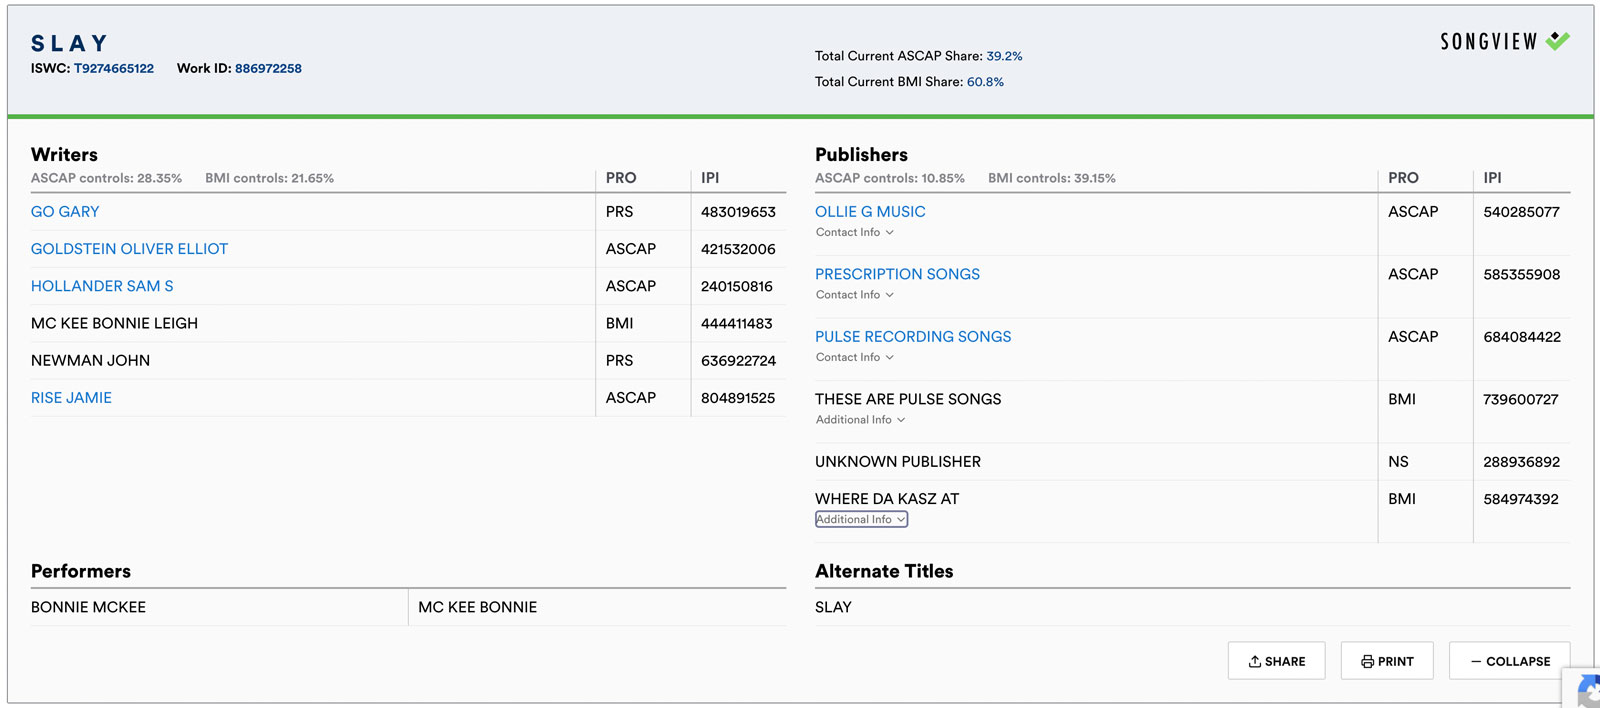Open writer RISE JAMIE link
Viewport: 1600px width, 708px height.
(71, 398)
